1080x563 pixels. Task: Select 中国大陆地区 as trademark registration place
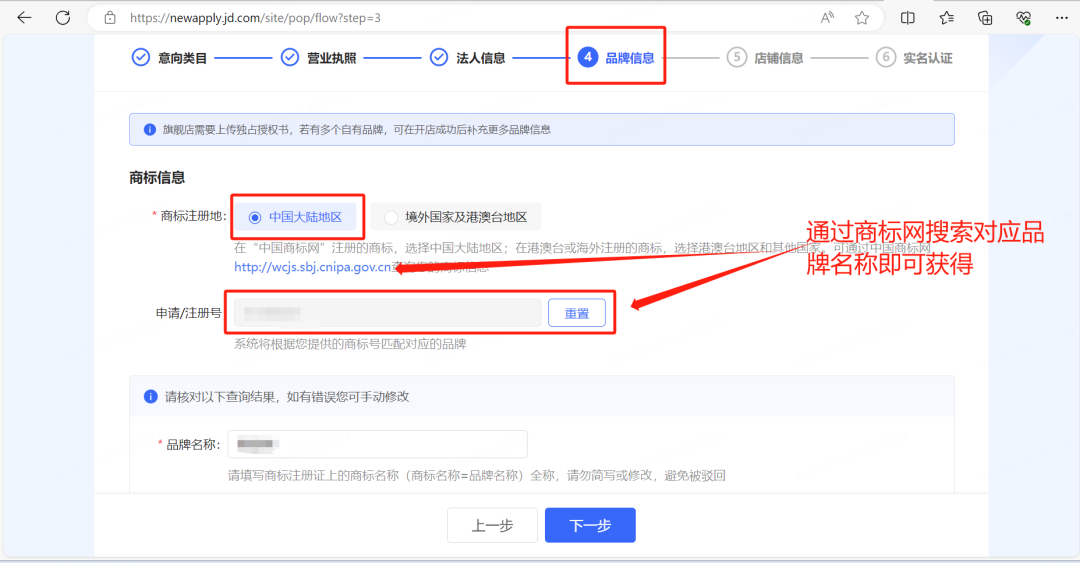(x=295, y=217)
